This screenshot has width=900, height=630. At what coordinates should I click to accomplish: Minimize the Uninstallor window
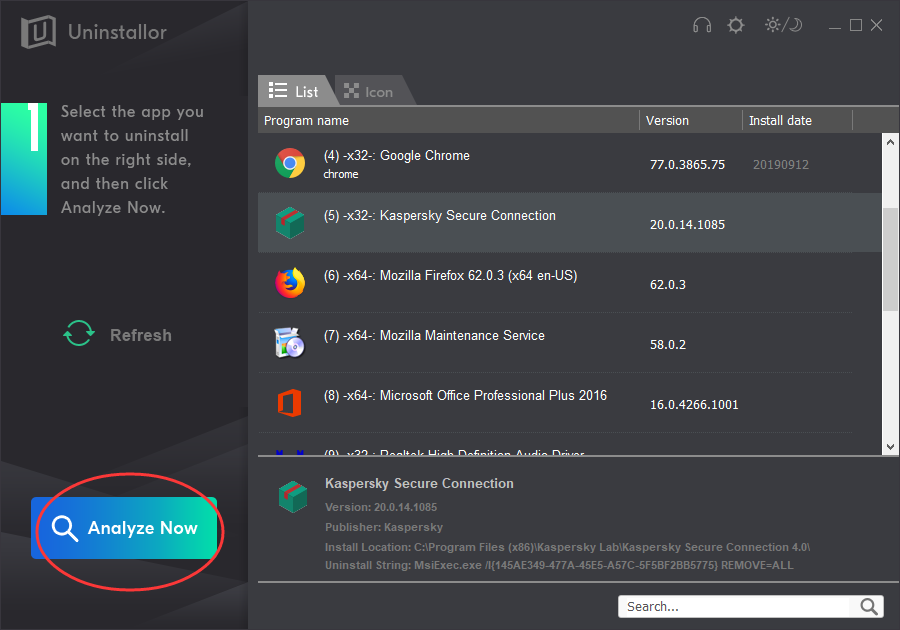[835, 26]
